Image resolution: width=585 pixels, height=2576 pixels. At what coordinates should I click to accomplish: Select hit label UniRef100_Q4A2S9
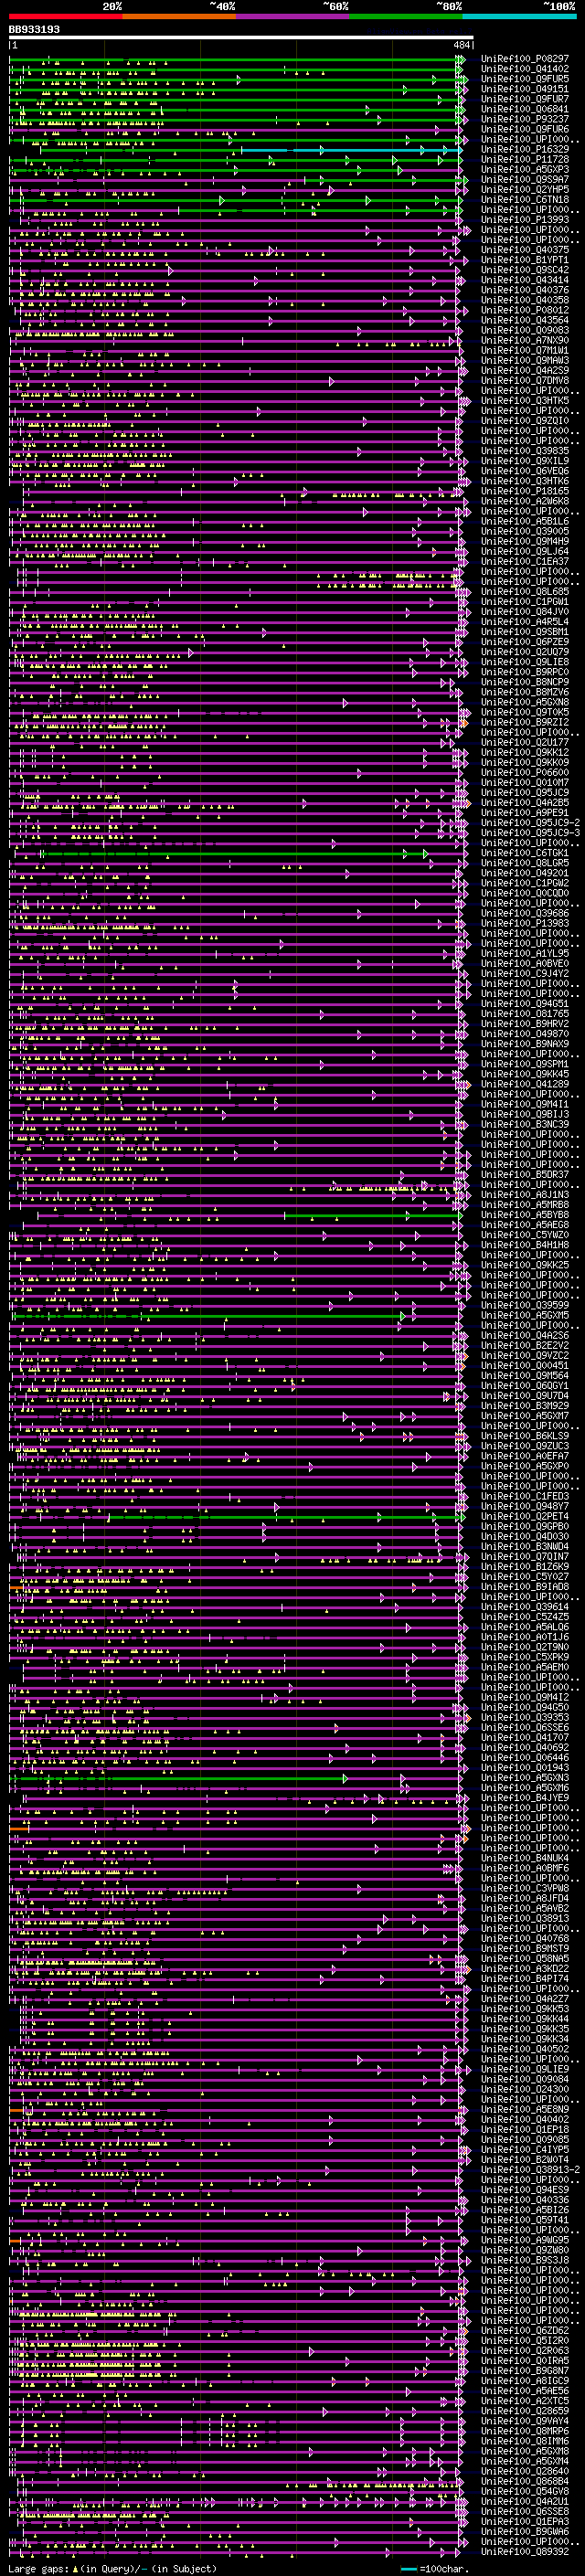(x=525, y=370)
